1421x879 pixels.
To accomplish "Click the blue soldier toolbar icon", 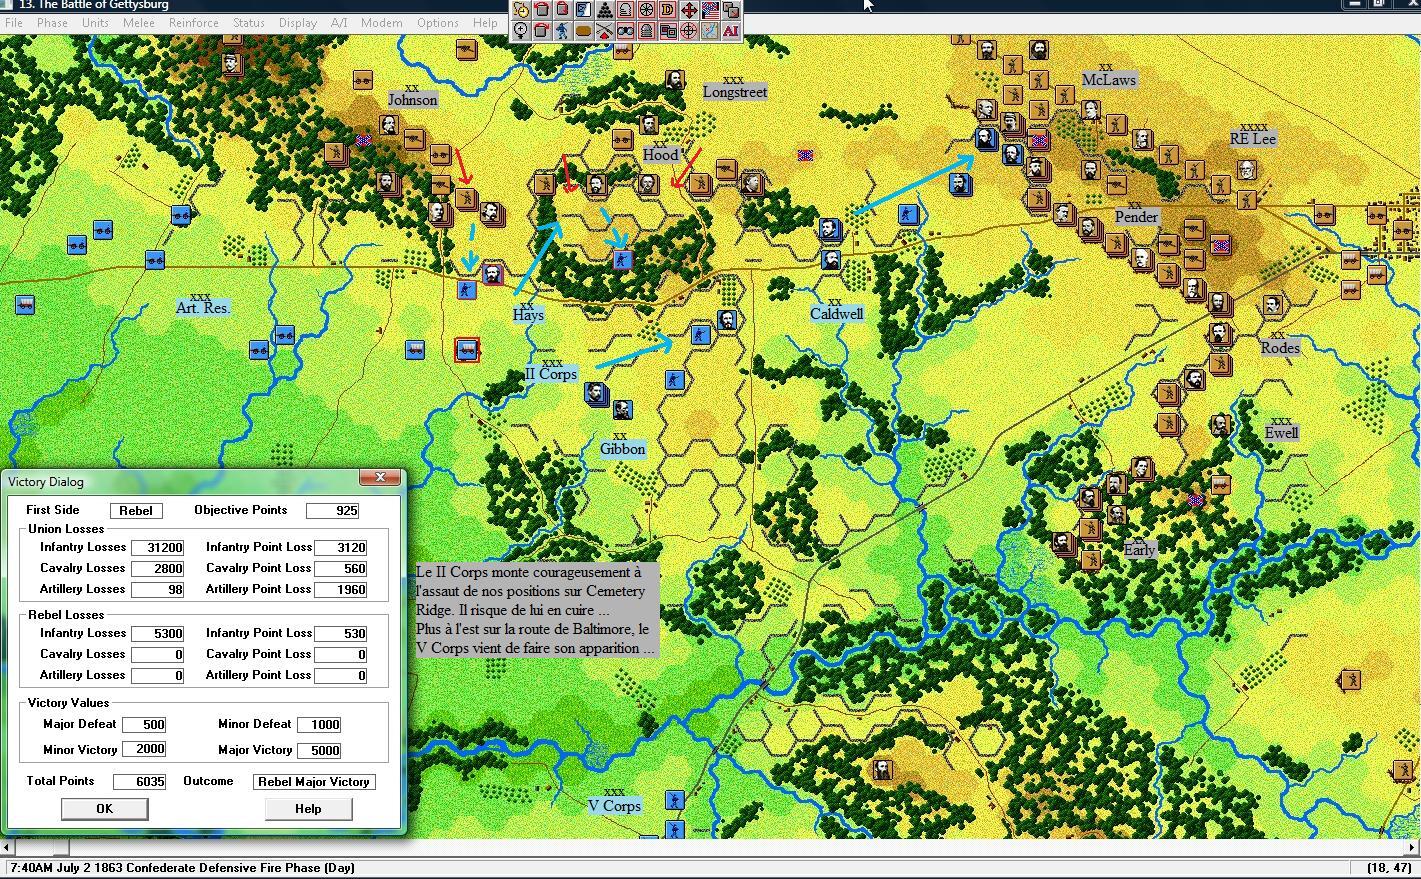I will tap(563, 30).
